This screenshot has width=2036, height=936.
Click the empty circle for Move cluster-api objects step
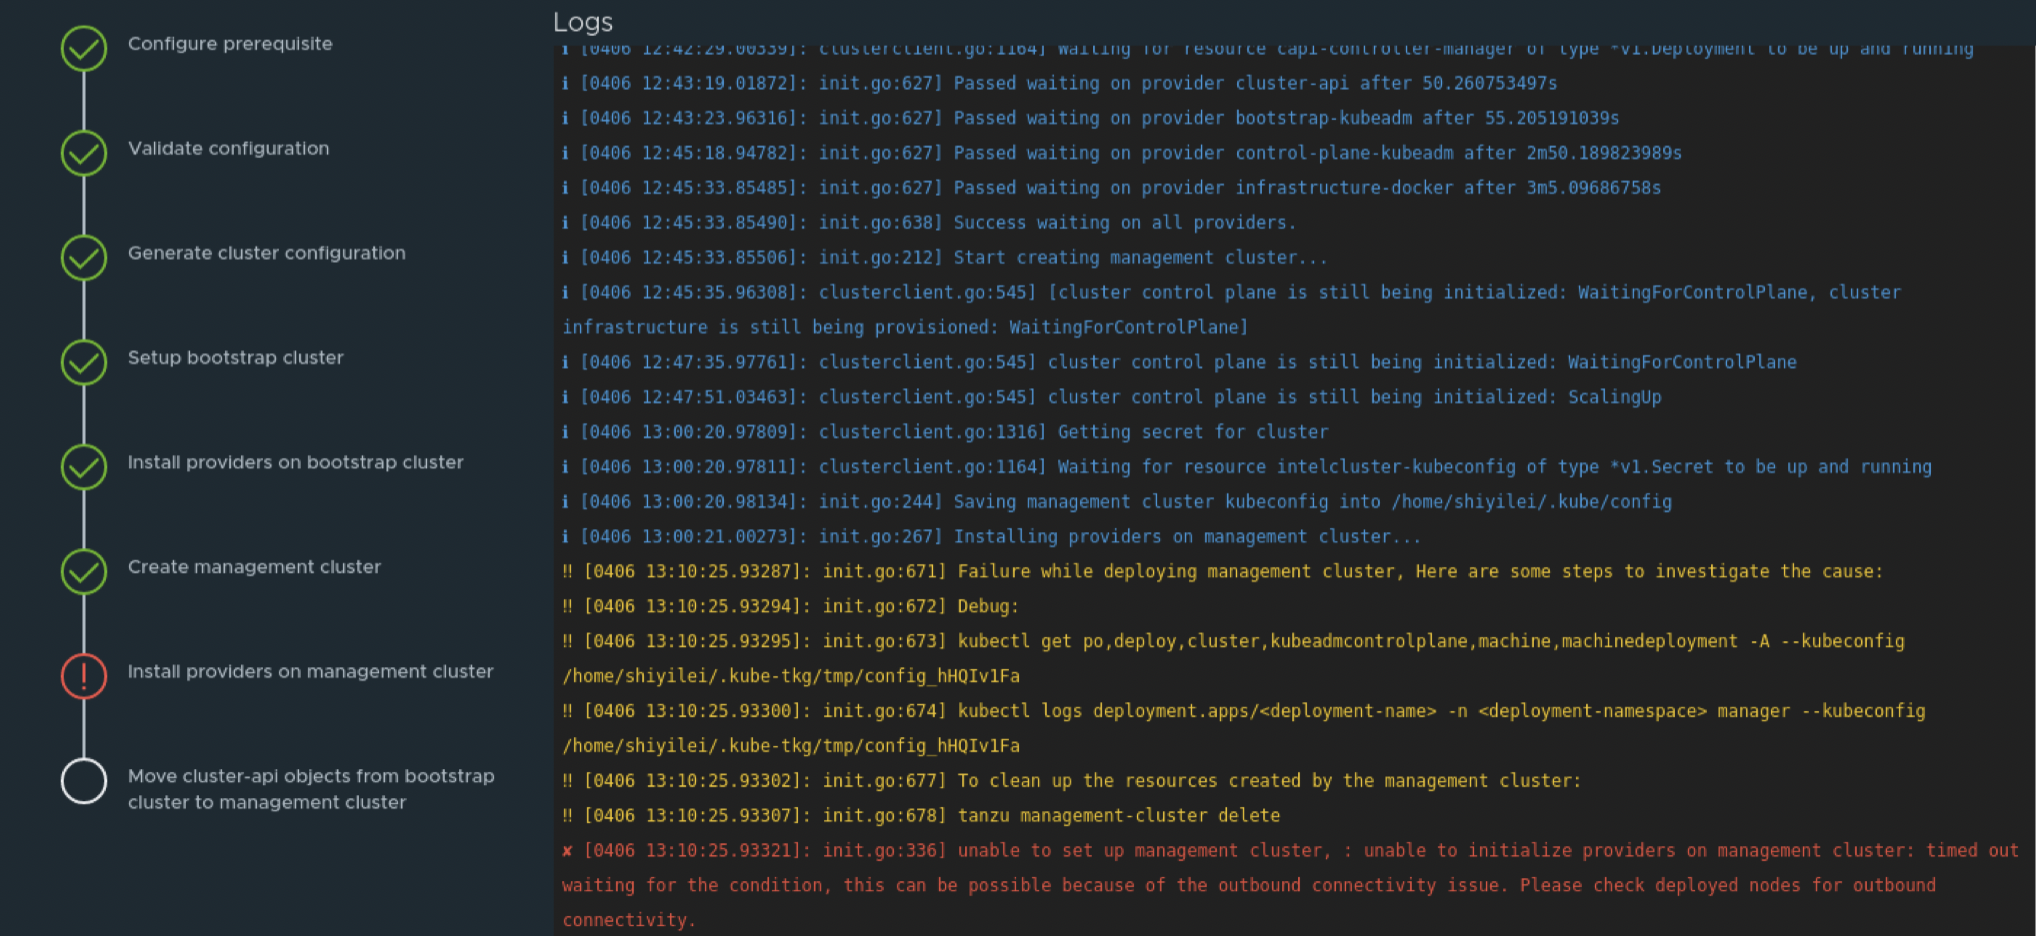(84, 782)
